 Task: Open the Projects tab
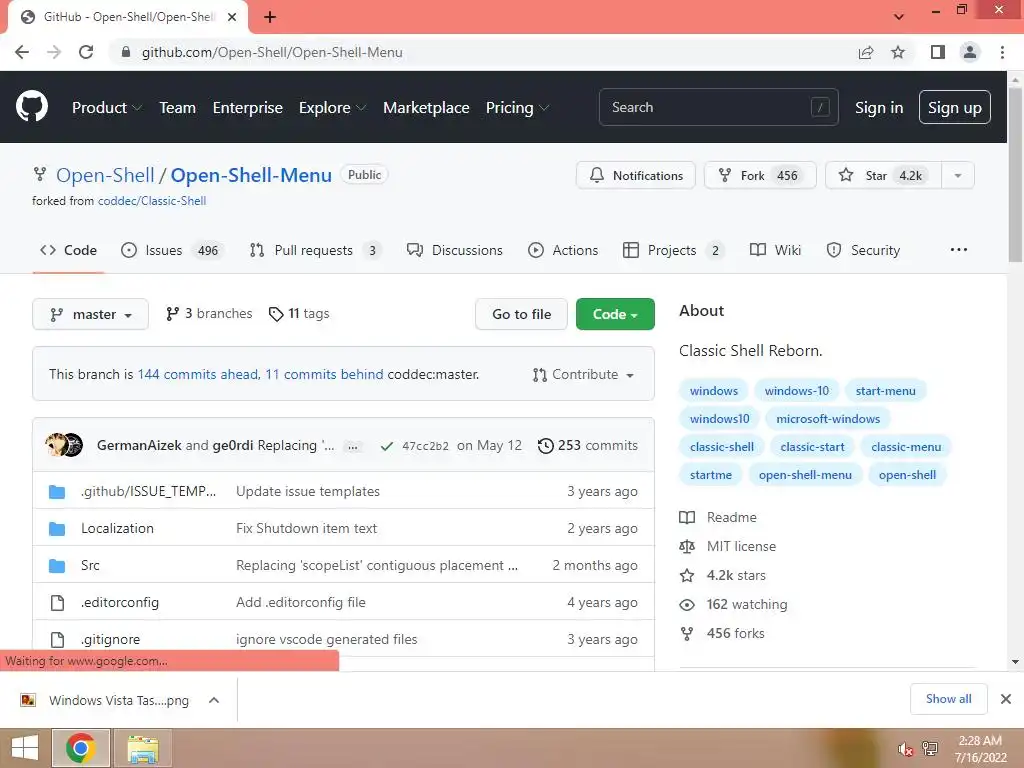click(x=674, y=250)
